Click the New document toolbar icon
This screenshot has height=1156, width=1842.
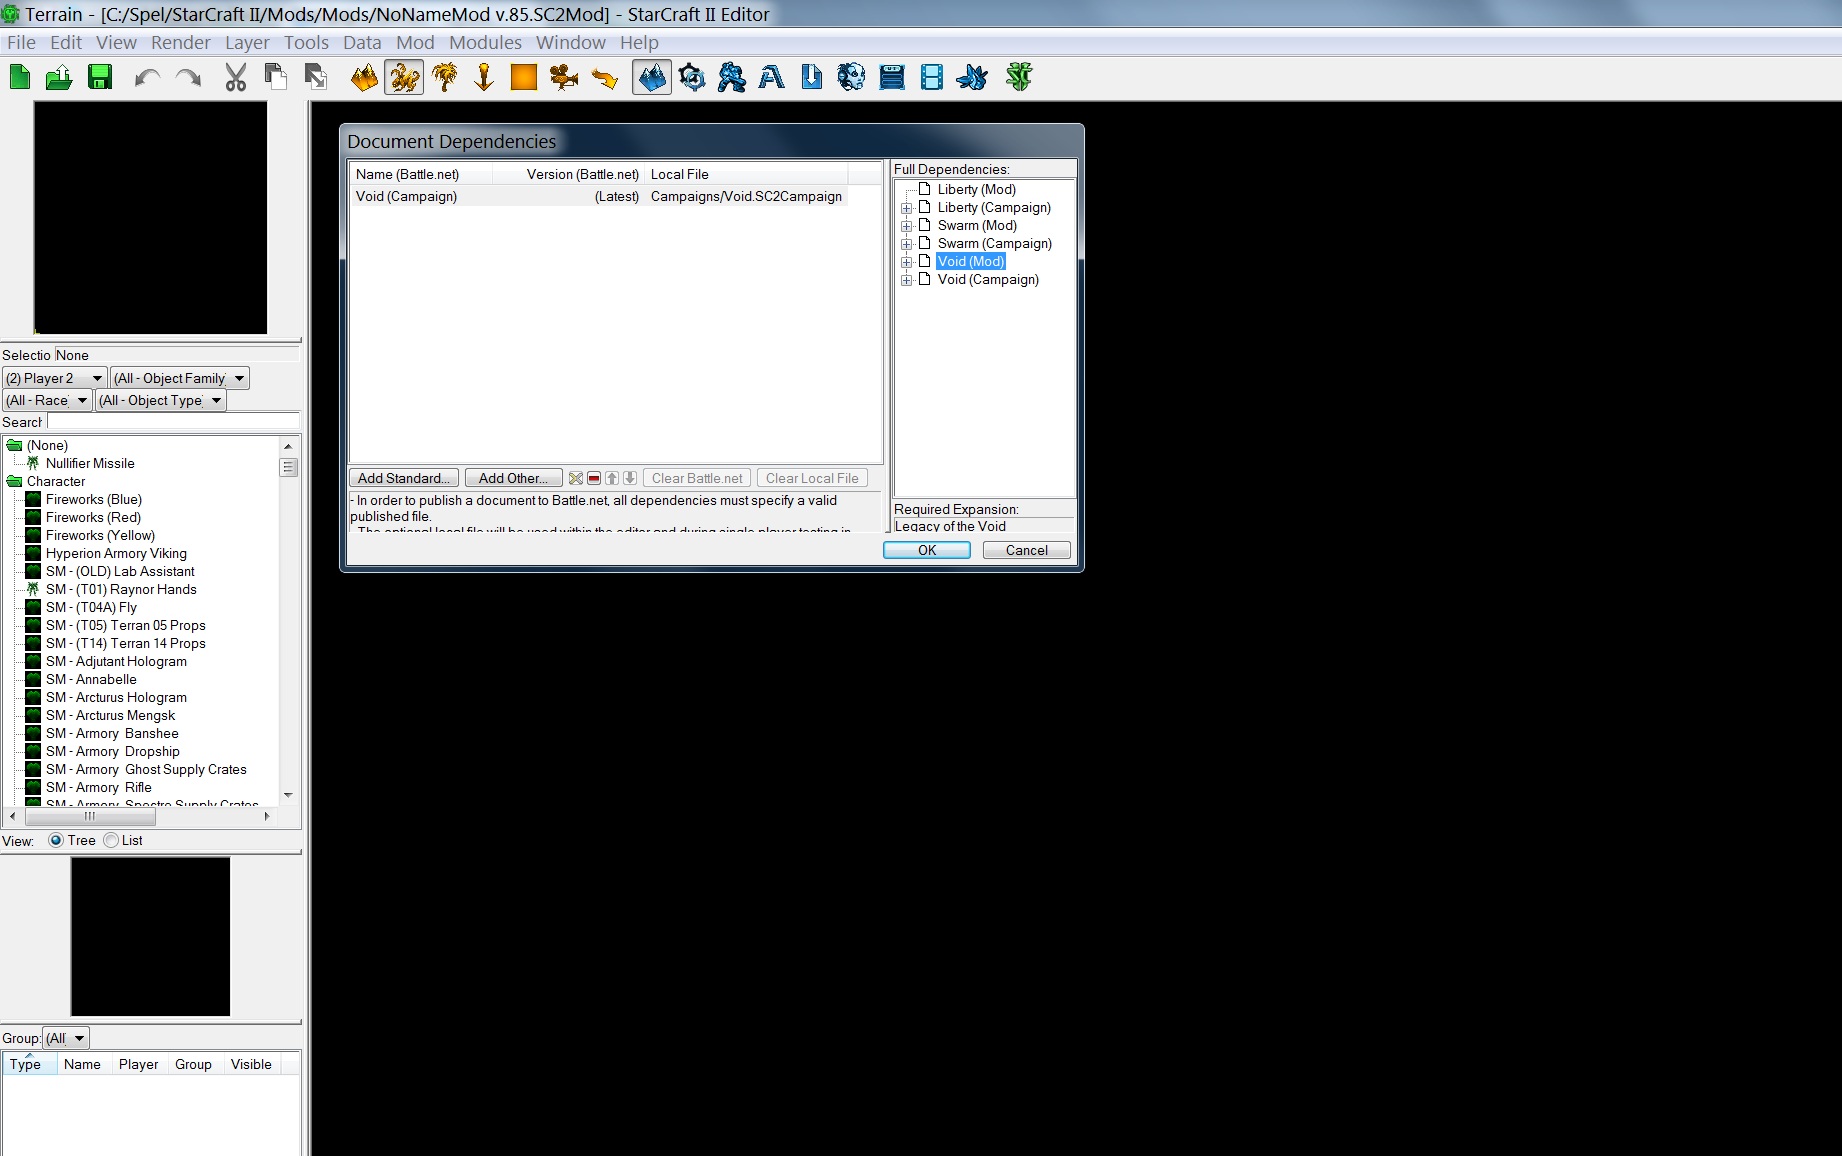20,77
